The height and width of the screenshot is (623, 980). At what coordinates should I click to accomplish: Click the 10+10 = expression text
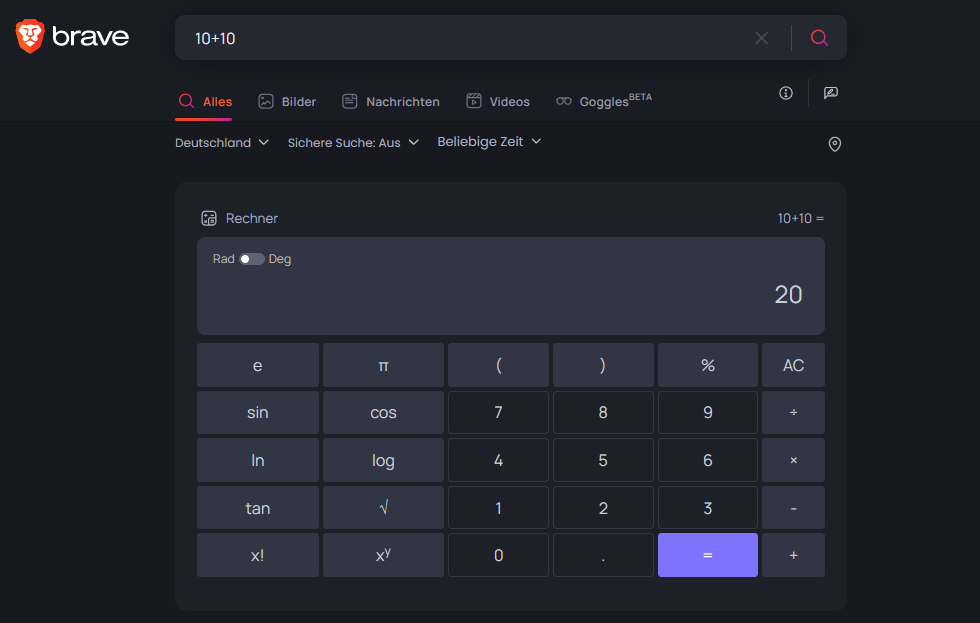tap(801, 218)
